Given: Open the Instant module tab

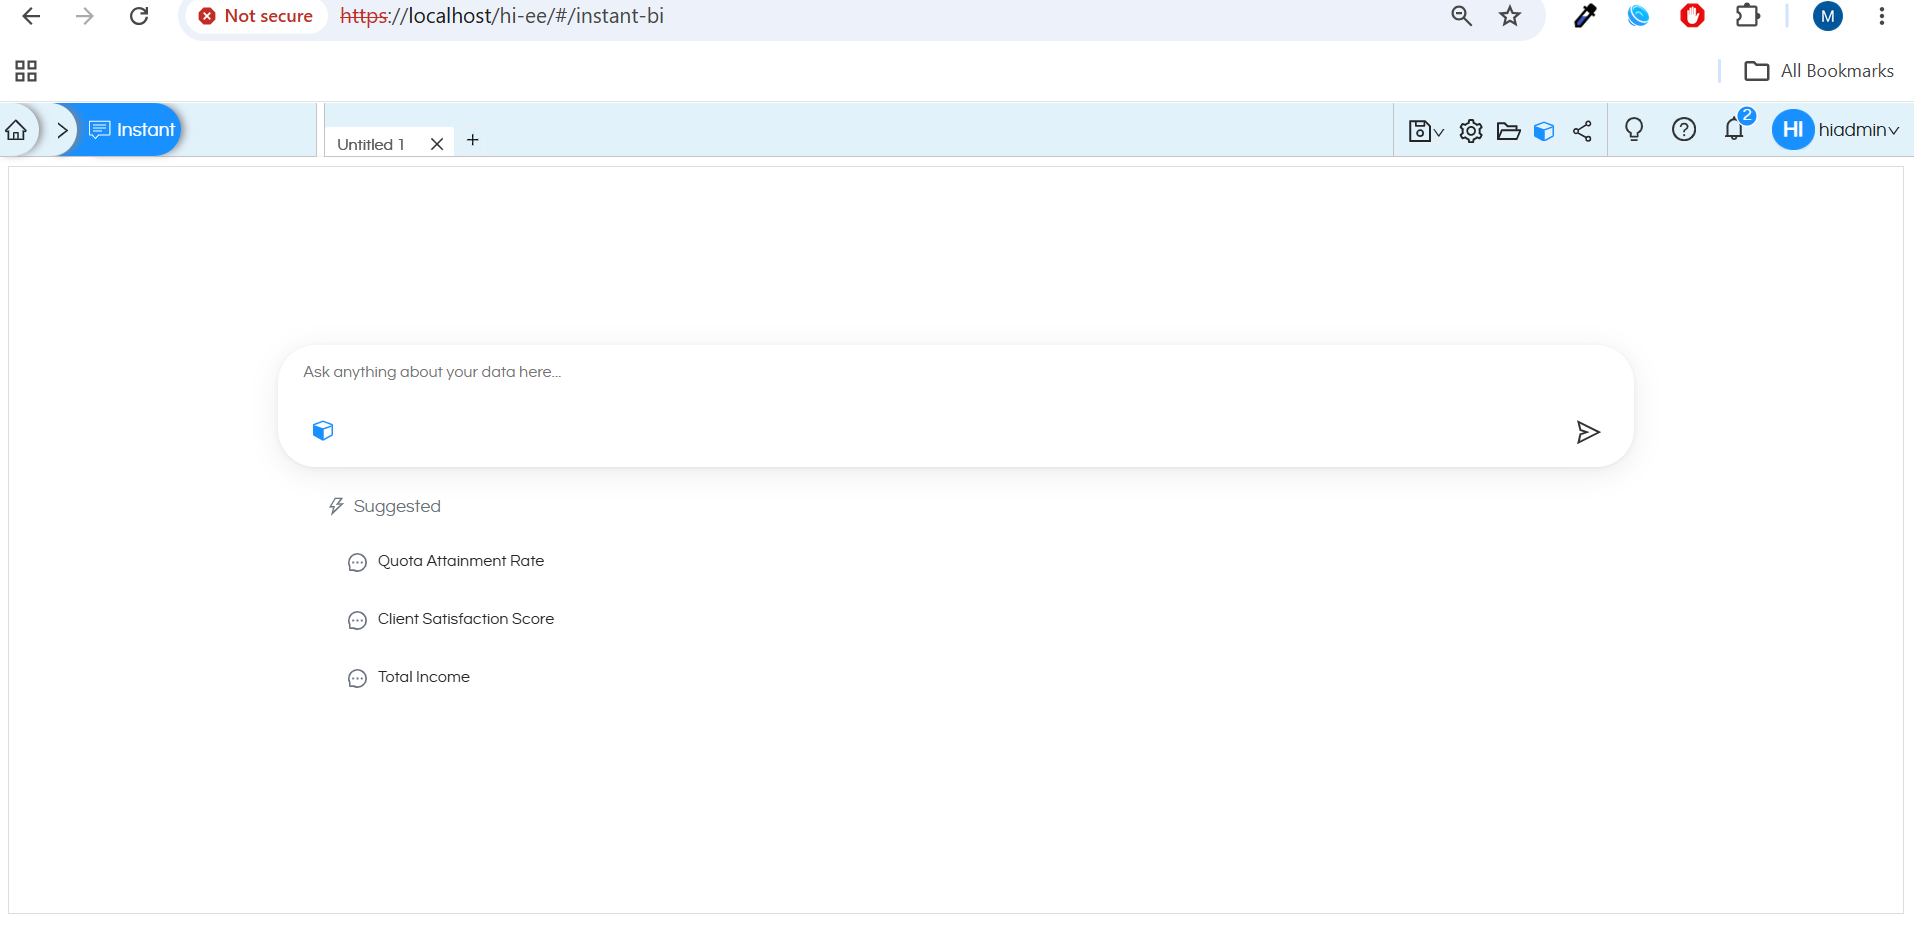Looking at the screenshot, I should 132,130.
